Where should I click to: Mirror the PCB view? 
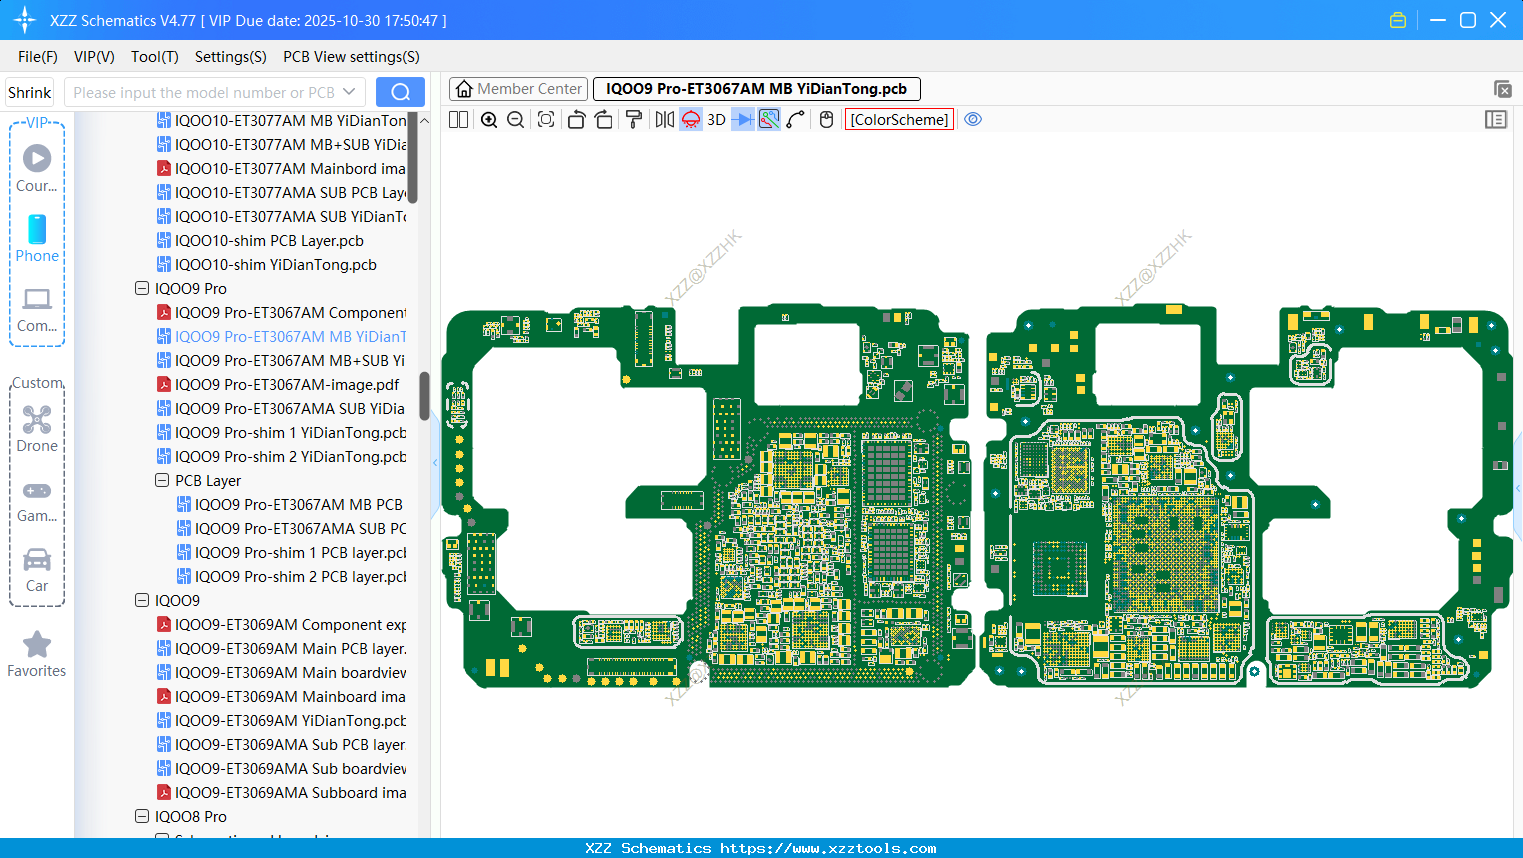pyautogui.click(x=664, y=120)
